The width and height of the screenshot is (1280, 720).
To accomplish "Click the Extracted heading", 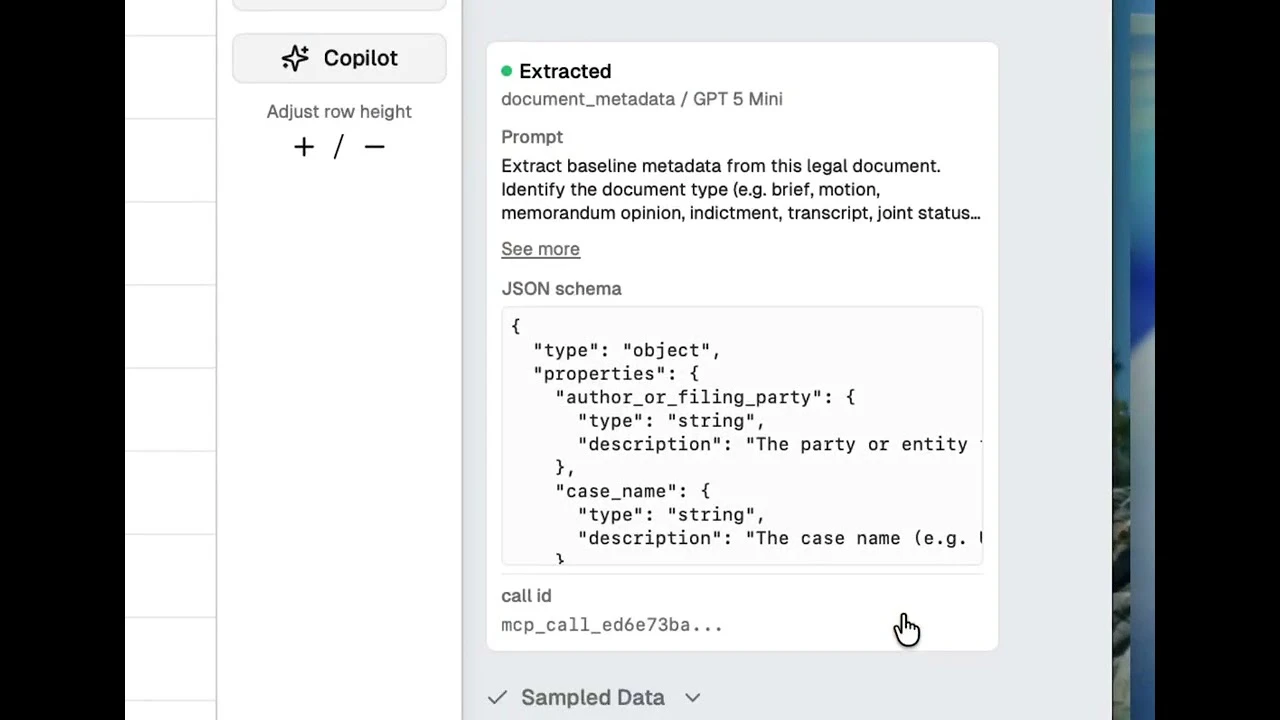I will coord(565,71).
